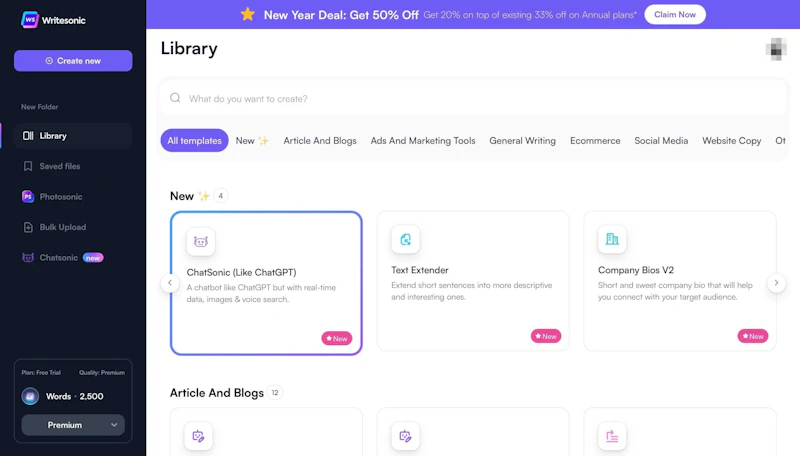This screenshot has width=800, height=456.
Task: Click the New section count badge 4
Action: pyautogui.click(x=220, y=195)
